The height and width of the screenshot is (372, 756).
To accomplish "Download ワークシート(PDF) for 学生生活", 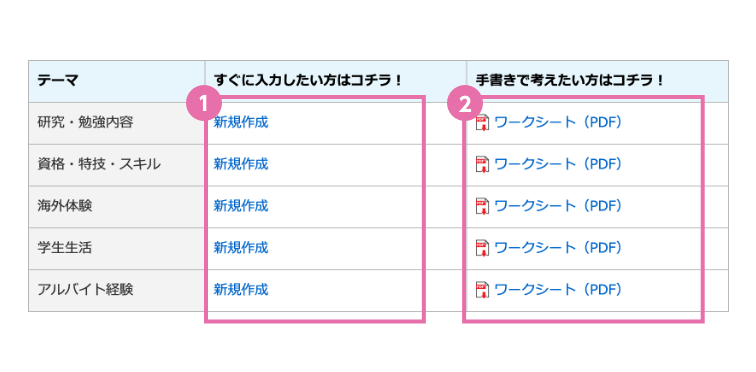I will pyautogui.click(x=558, y=248).
